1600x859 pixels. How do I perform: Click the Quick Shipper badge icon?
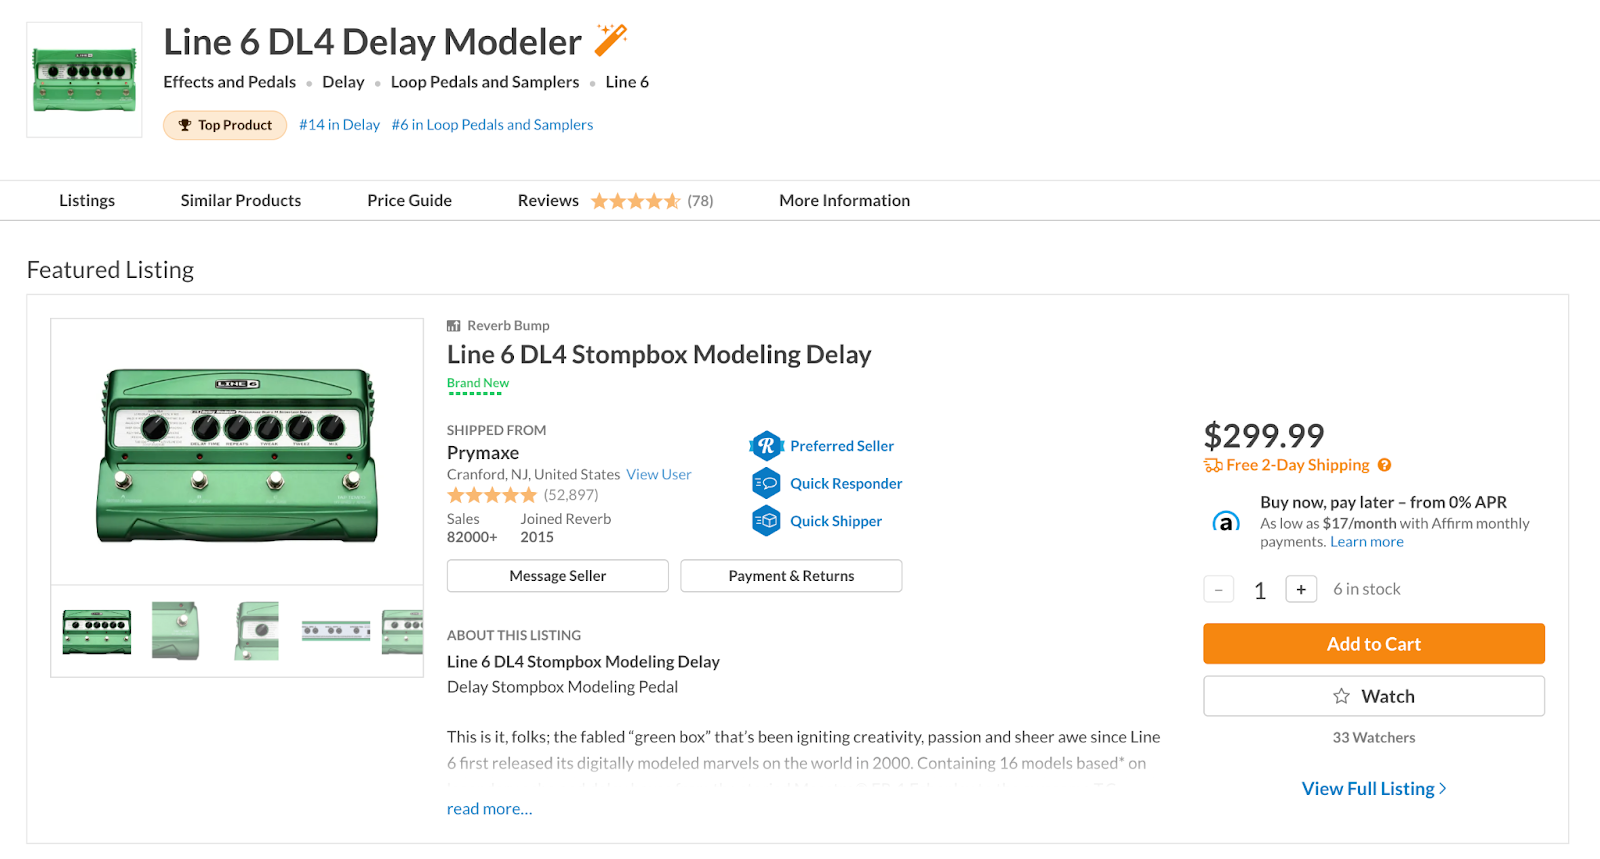pos(766,521)
